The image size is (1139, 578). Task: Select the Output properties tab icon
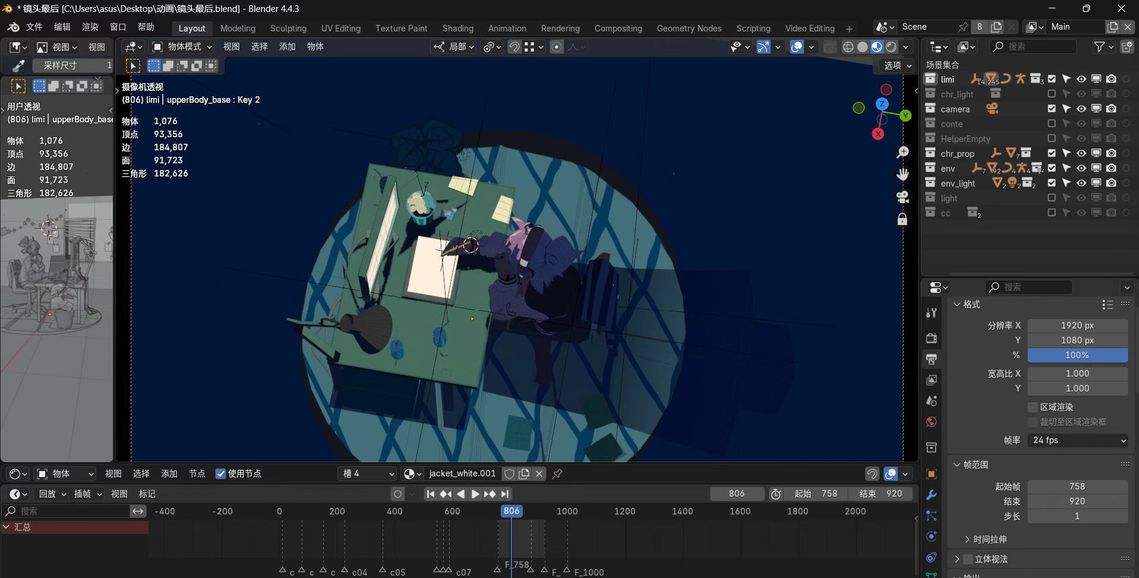pyautogui.click(x=931, y=359)
